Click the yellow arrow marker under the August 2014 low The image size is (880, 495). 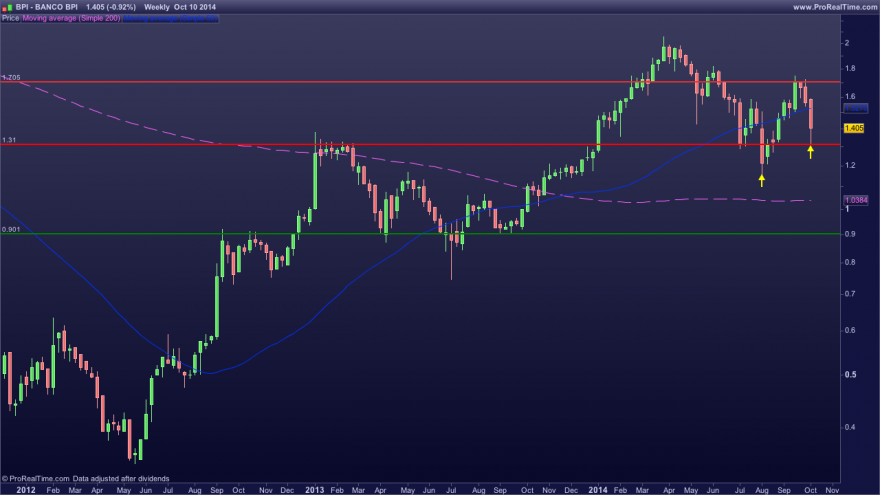(x=762, y=180)
